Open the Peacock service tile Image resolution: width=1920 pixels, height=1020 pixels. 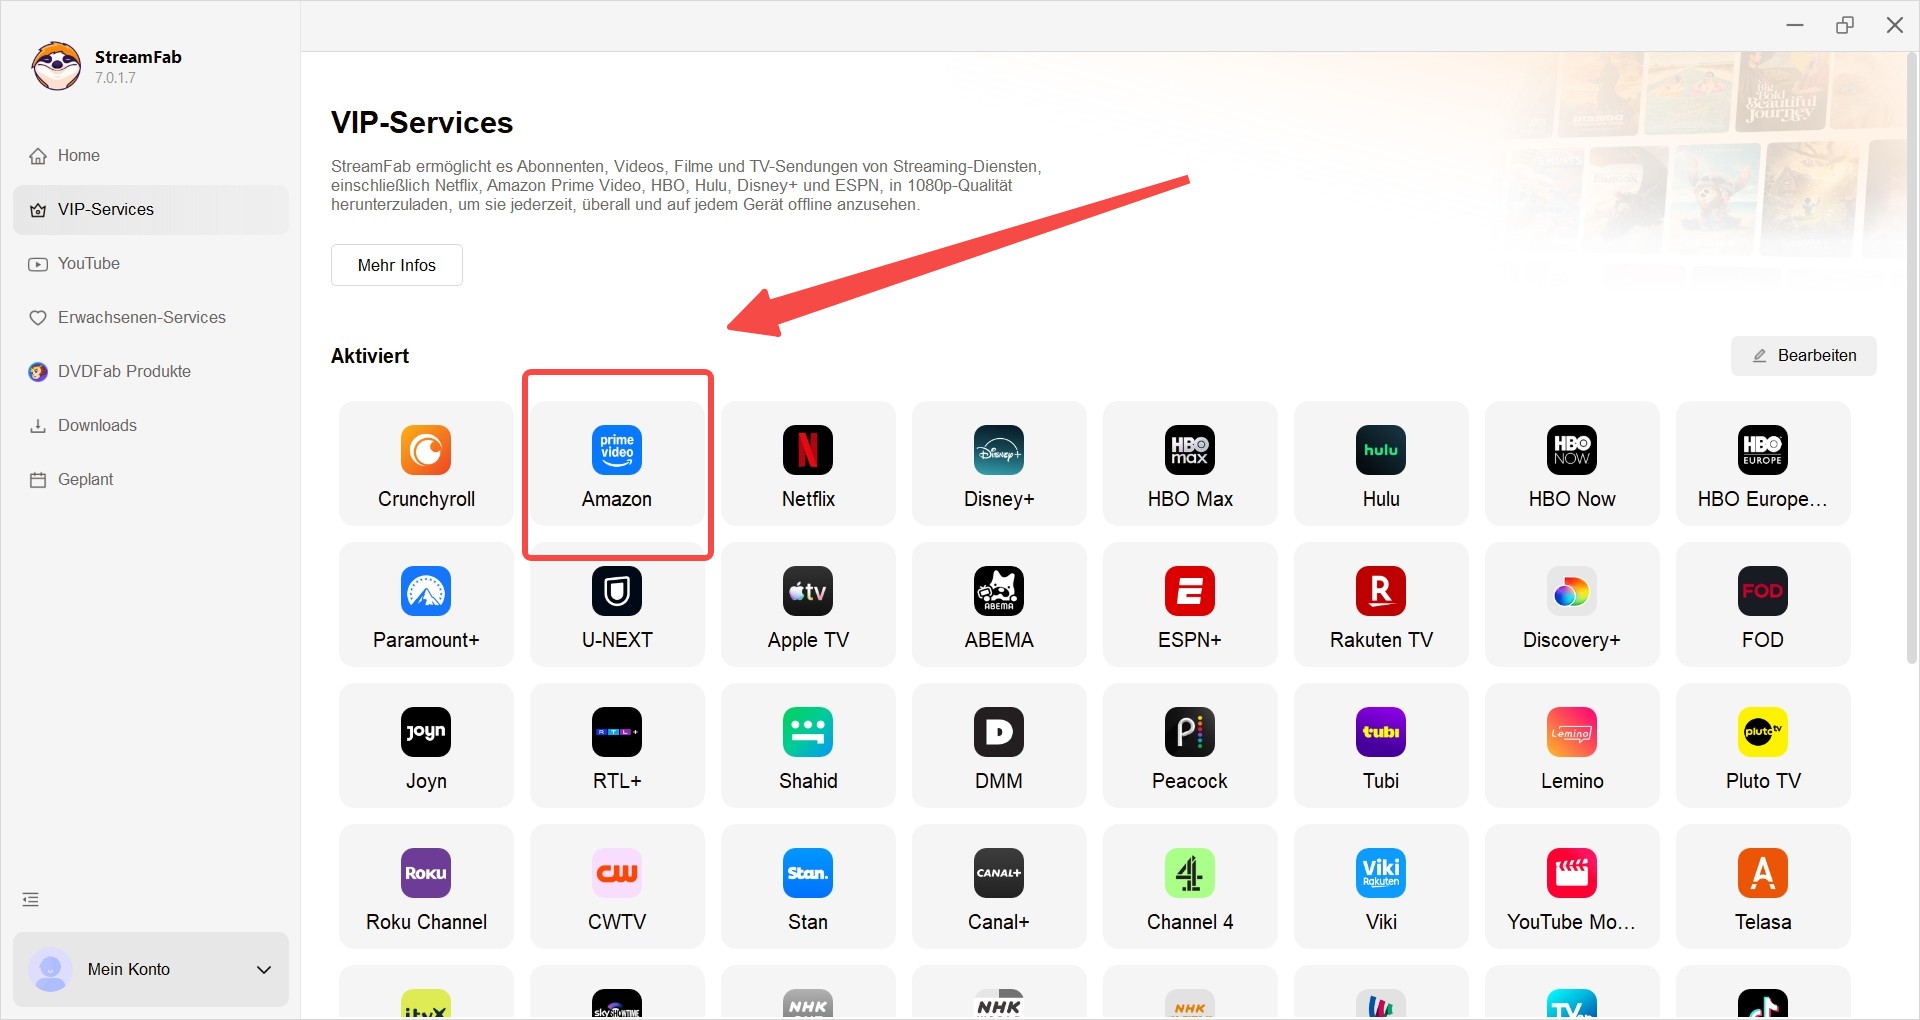pyautogui.click(x=1189, y=745)
